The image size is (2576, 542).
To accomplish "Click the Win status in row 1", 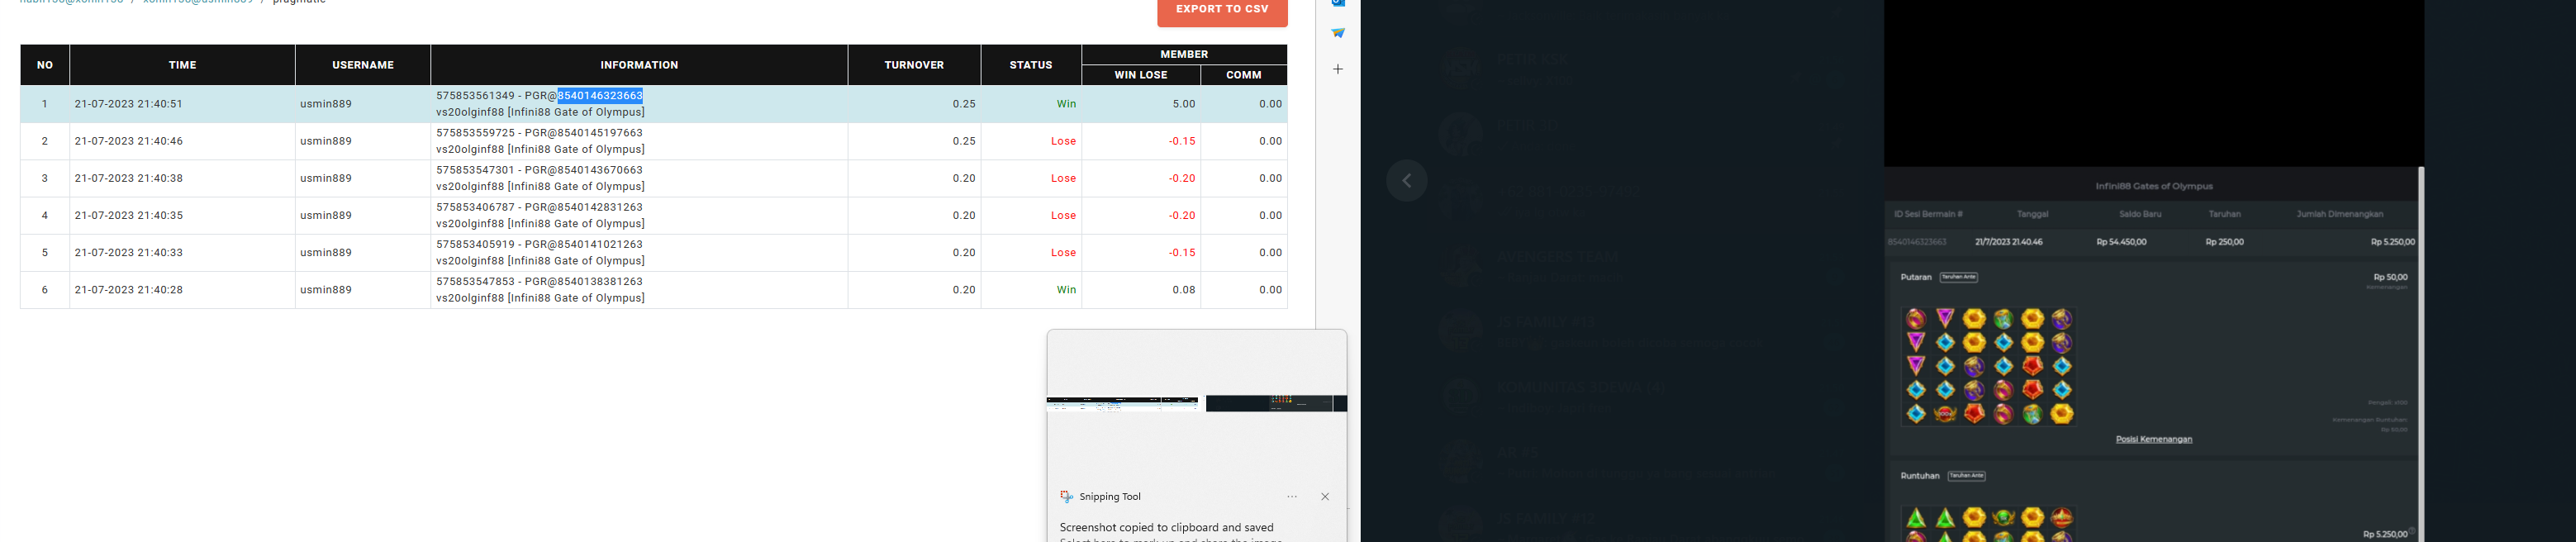I will pos(1066,104).
